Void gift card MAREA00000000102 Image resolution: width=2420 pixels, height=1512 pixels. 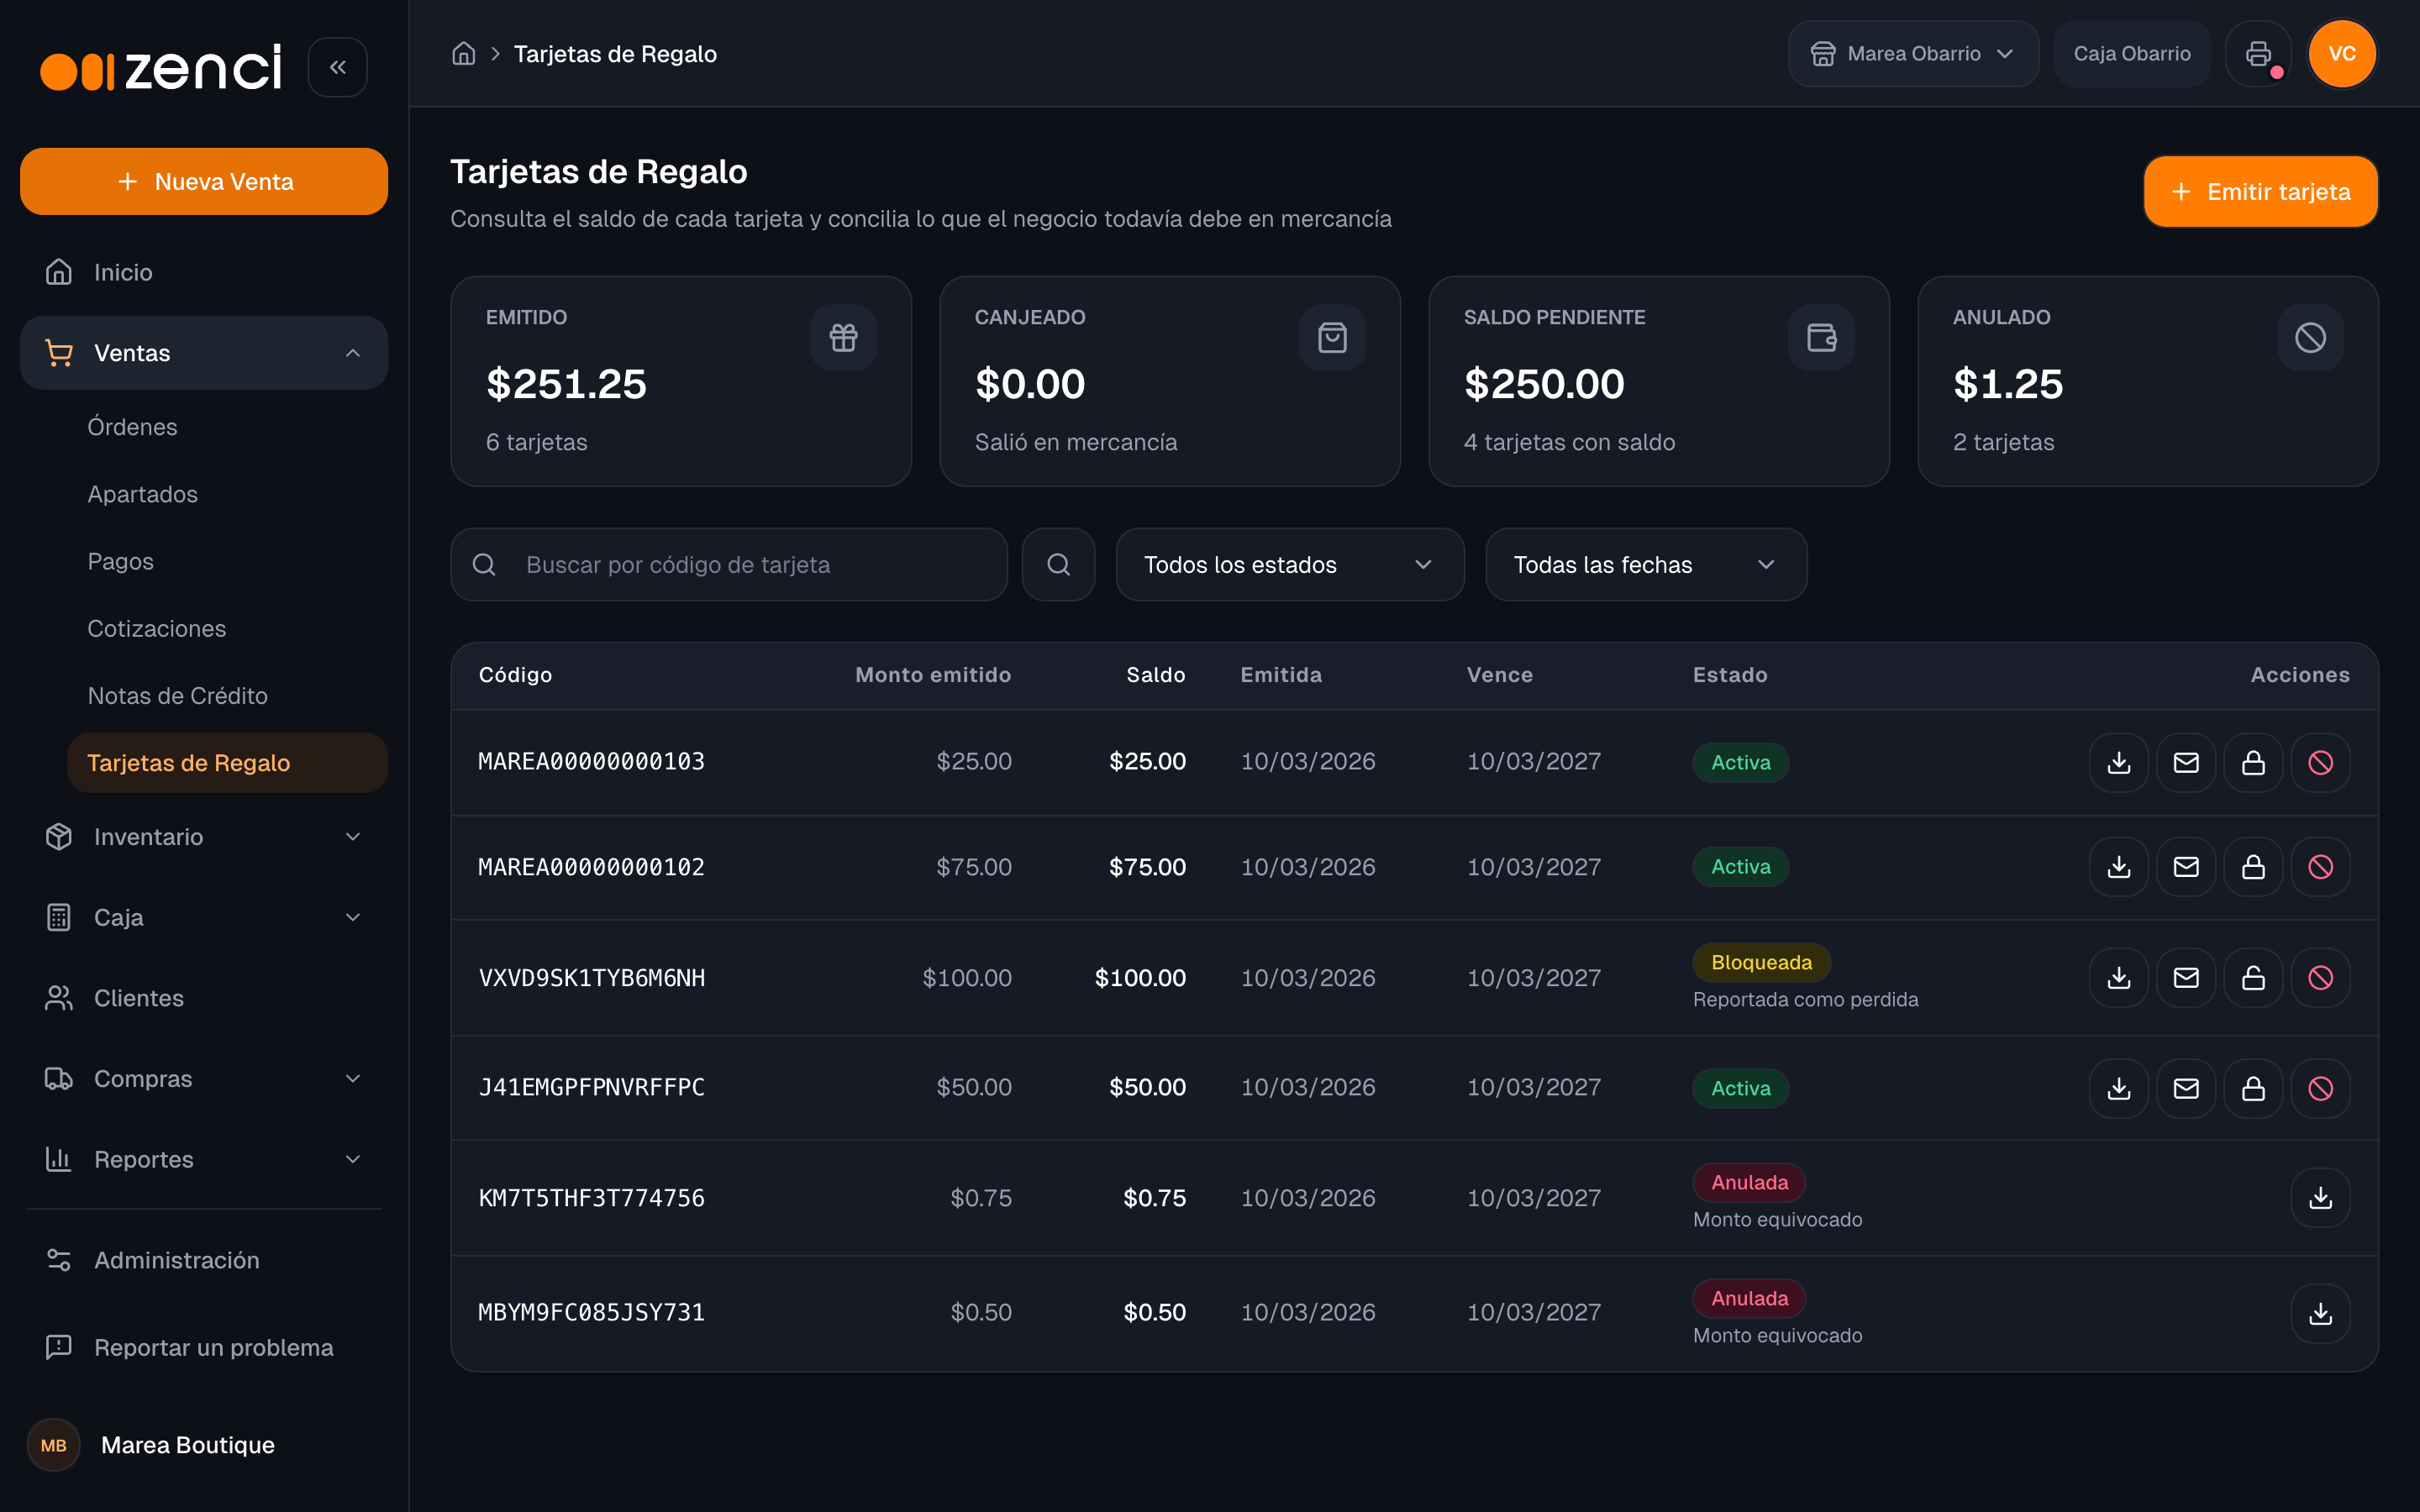point(2320,867)
